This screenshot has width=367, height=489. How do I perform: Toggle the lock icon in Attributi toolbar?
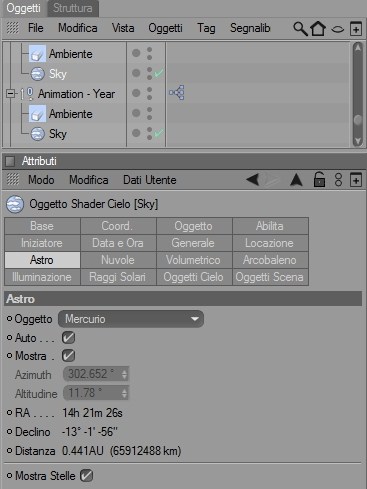pyautogui.click(x=319, y=180)
